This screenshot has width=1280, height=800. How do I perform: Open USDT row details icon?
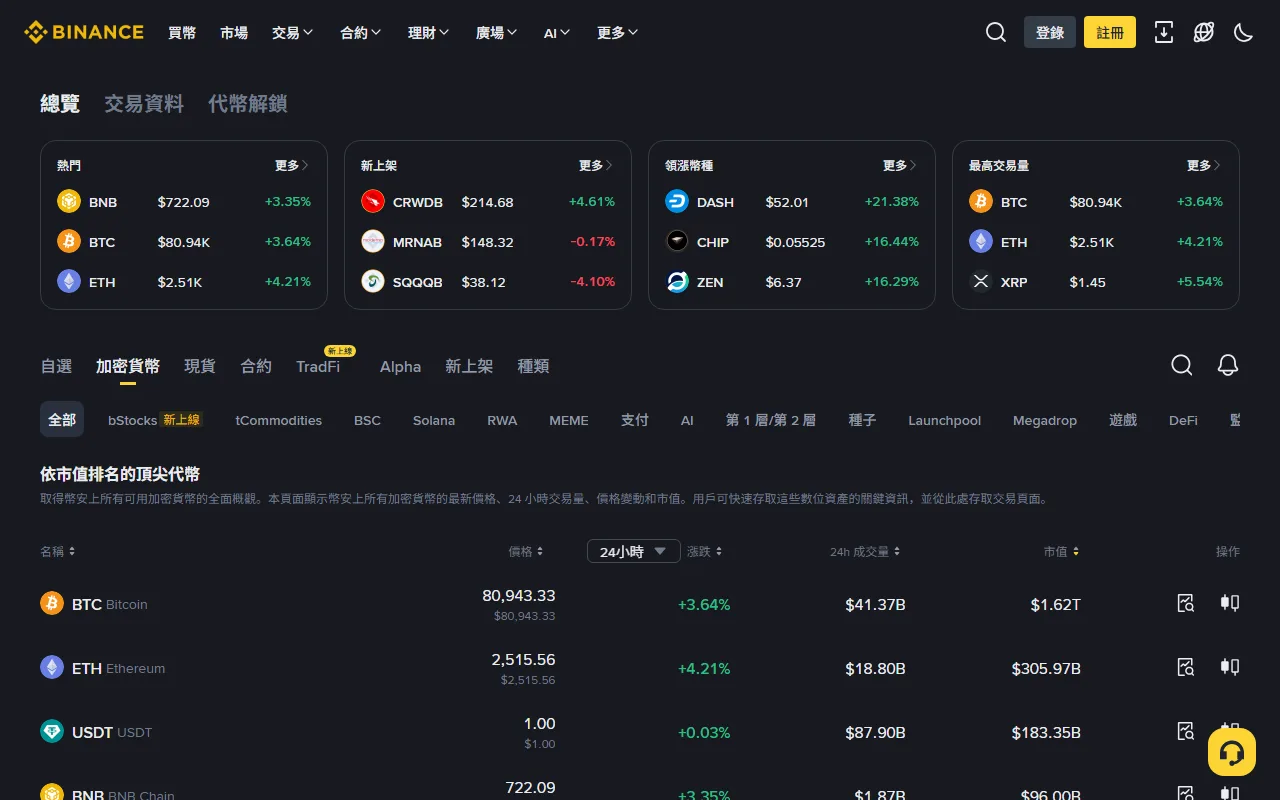pos(1186,731)
